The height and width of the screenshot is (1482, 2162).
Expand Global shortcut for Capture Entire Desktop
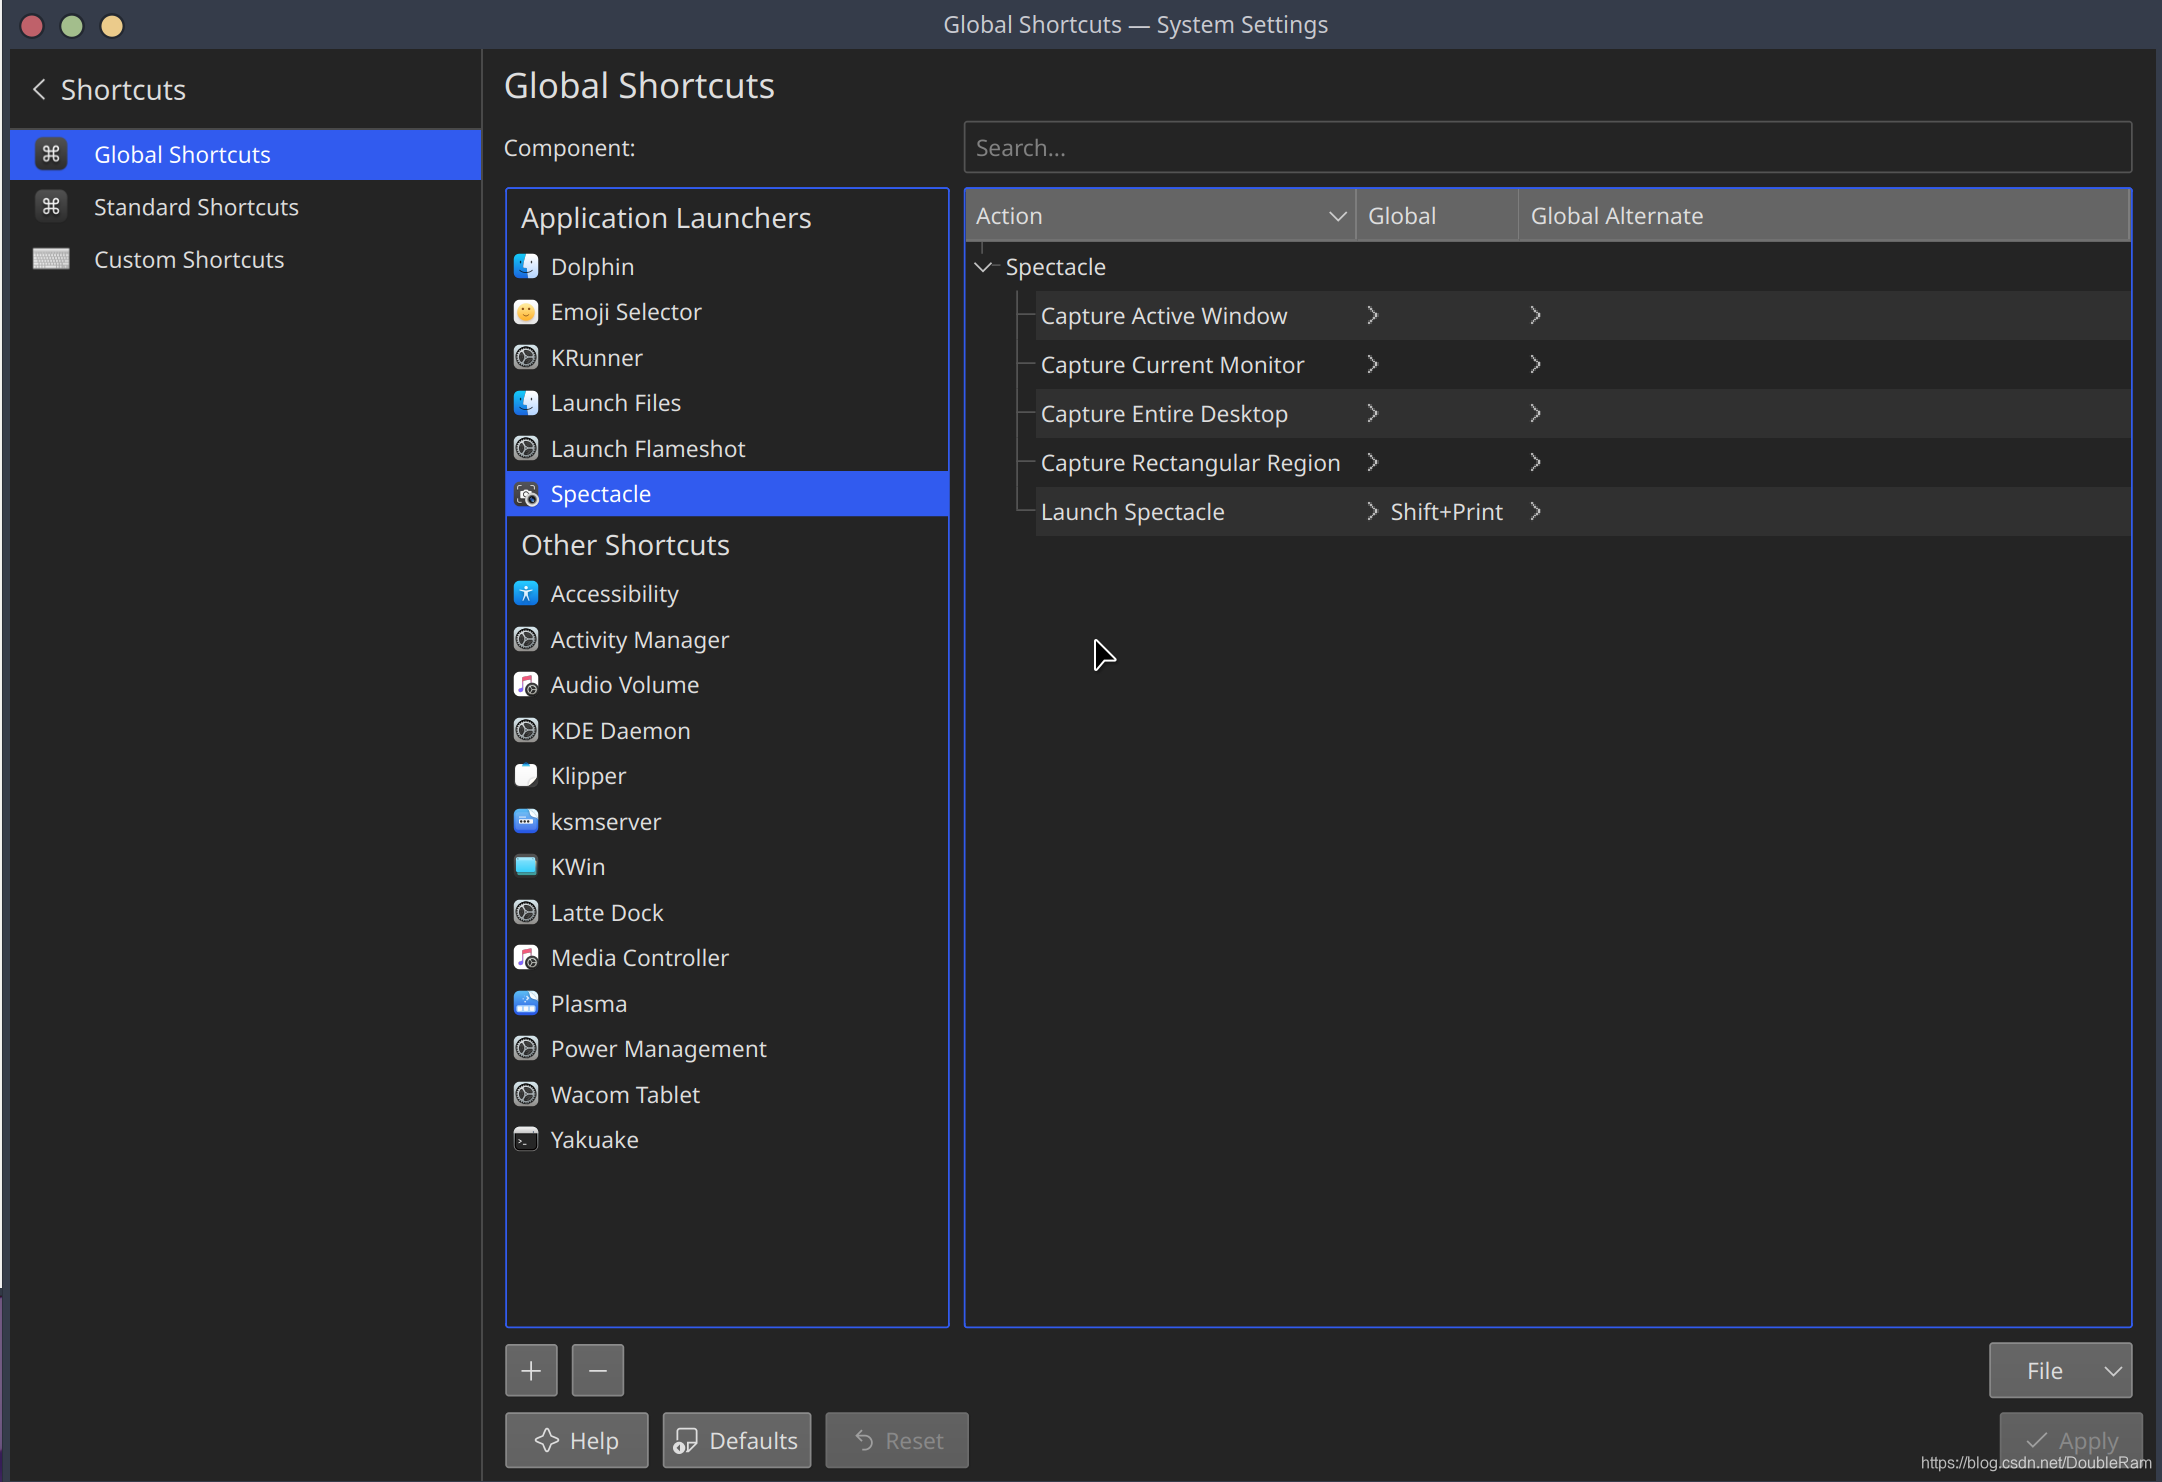(1373, 413)
